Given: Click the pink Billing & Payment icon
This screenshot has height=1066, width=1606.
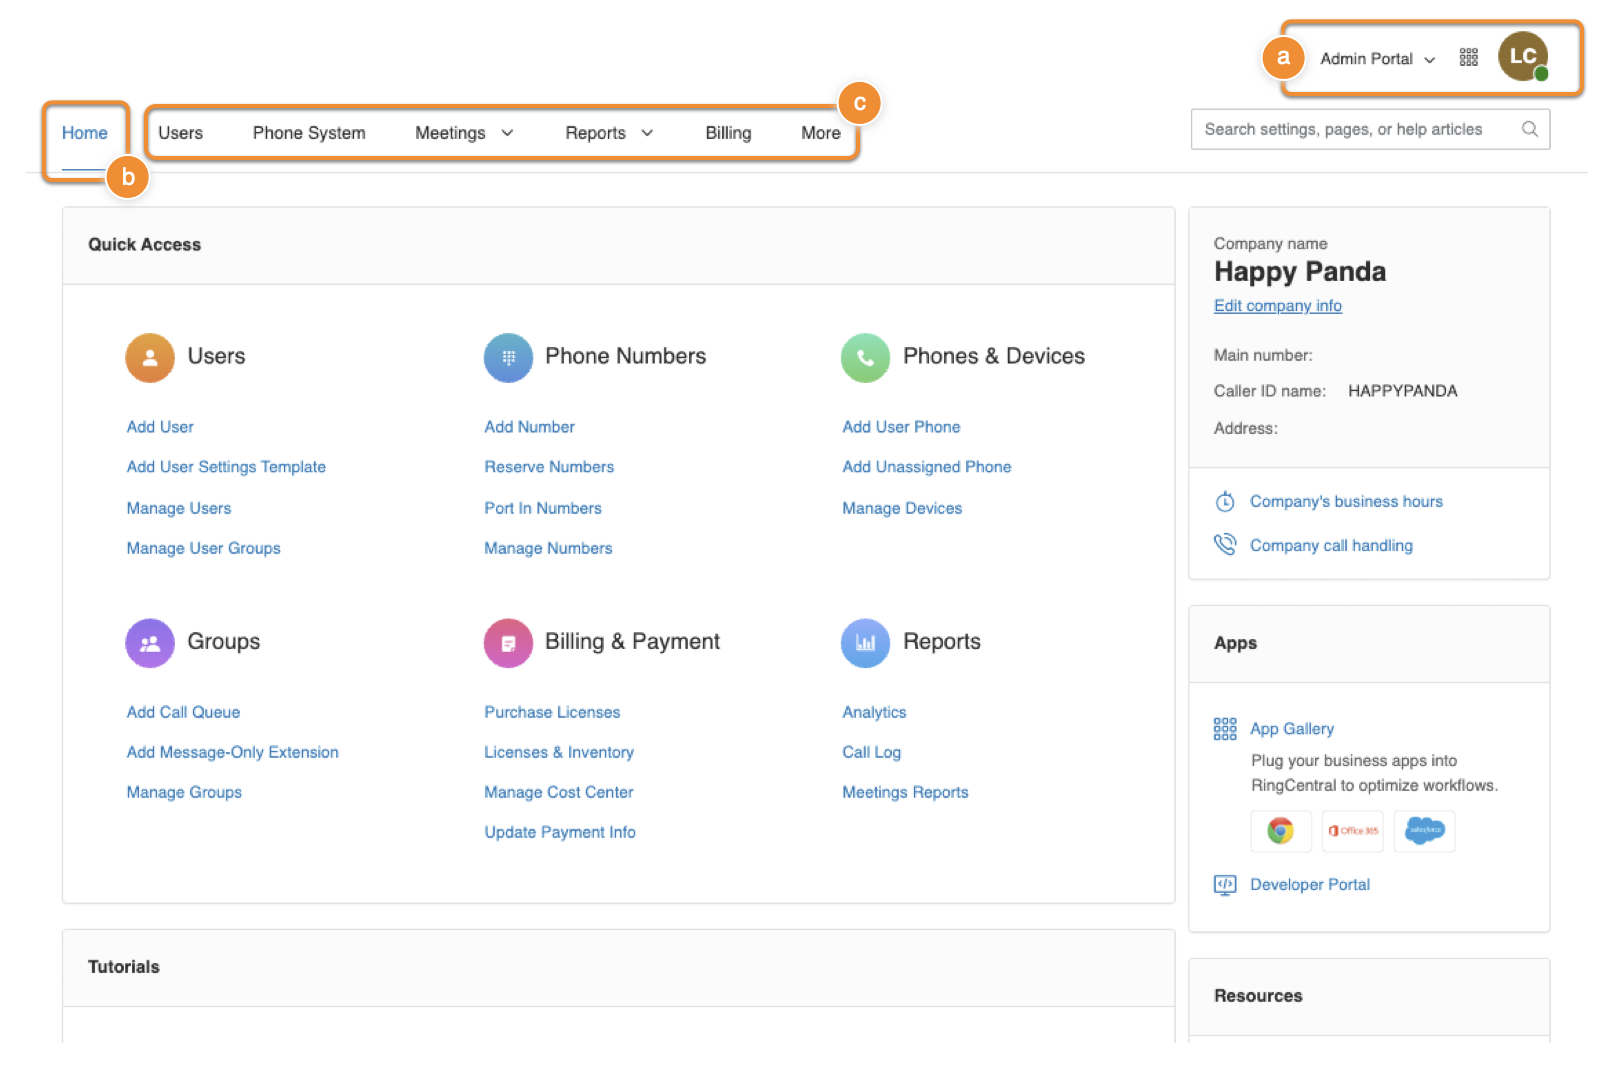Looking at the screenshot, I should click(508, 642).
